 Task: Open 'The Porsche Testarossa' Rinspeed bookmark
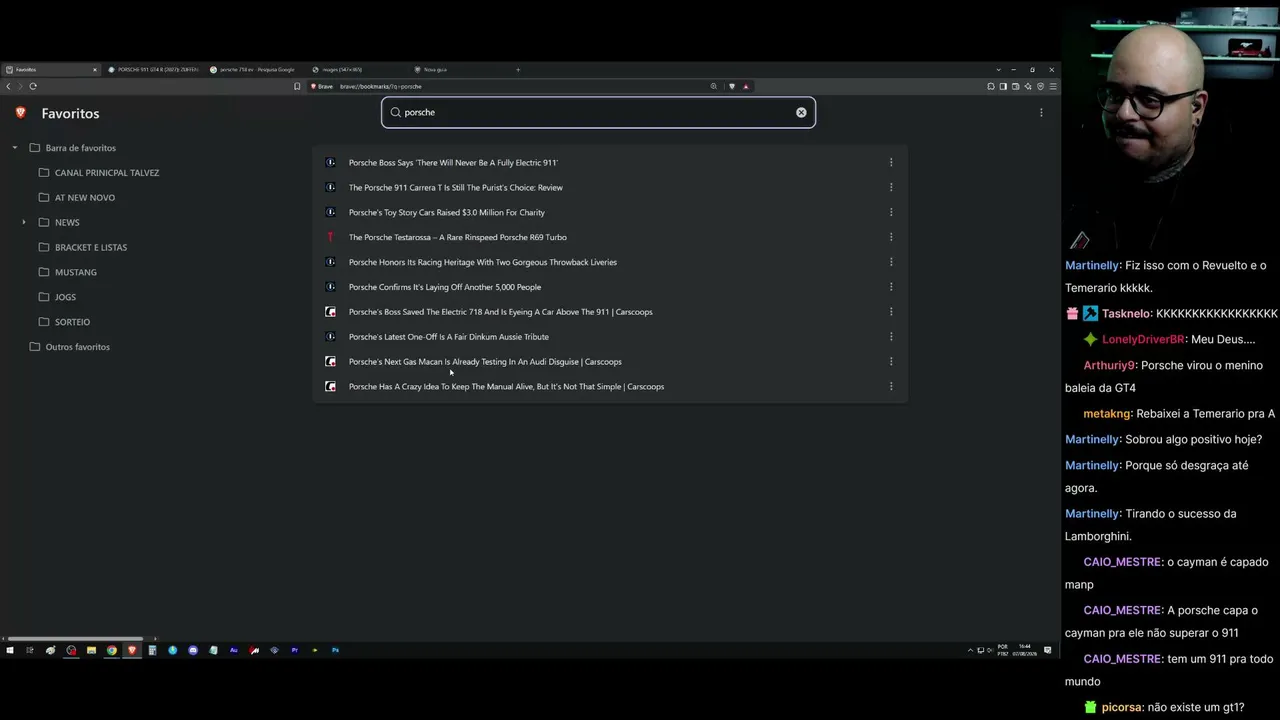(x=458, y=237)
